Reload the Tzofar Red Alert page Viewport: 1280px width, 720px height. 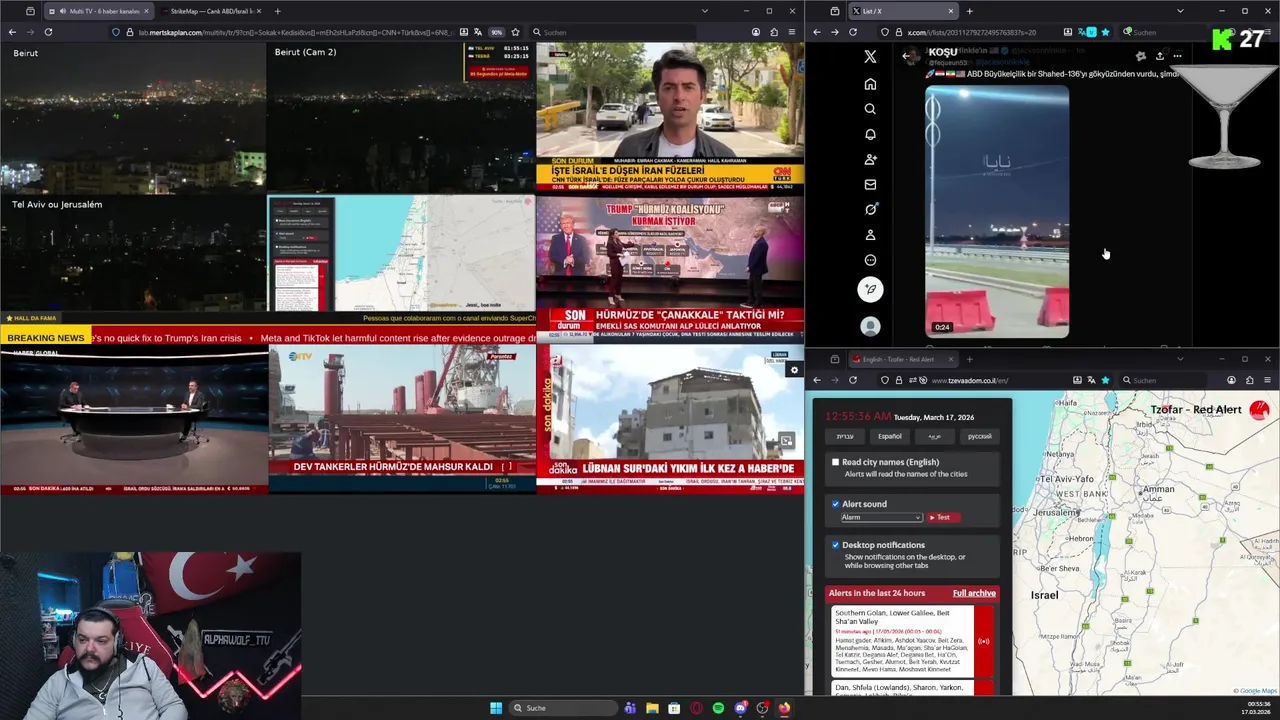pyautogui.click(x=853, y=380)
